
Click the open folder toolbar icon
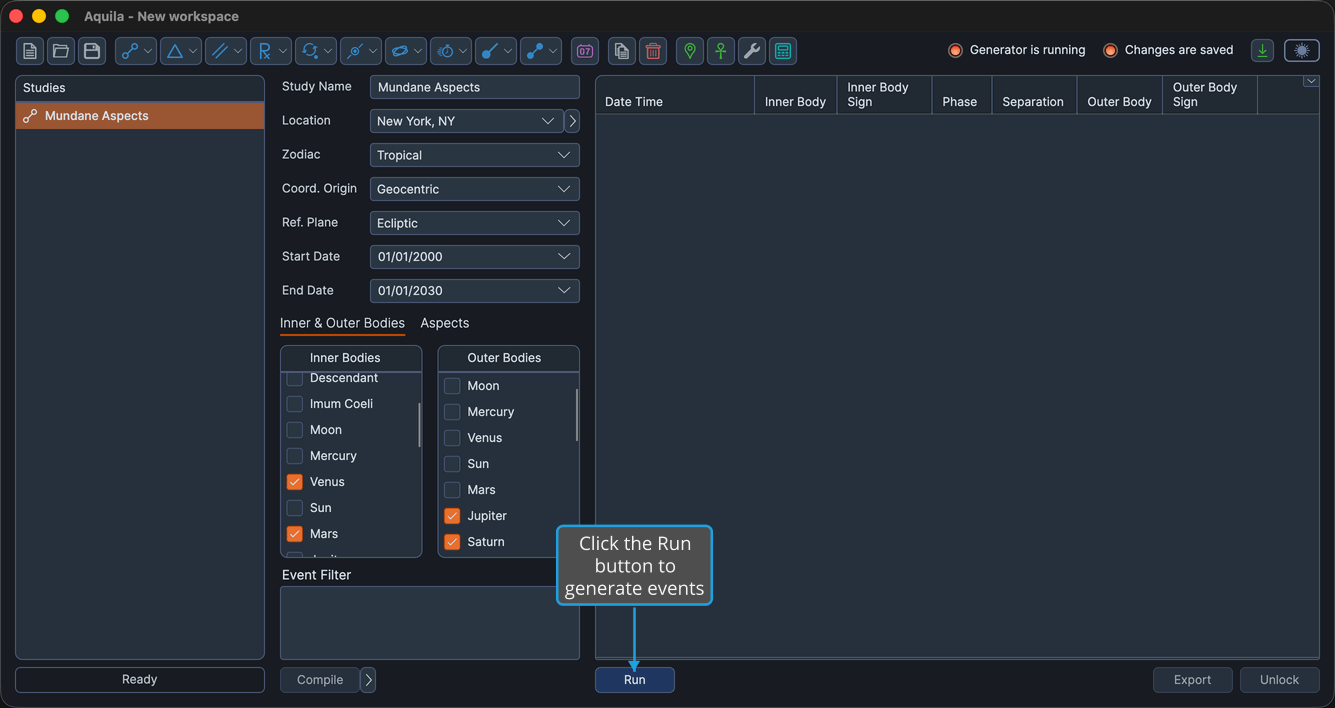click(61, 51)
